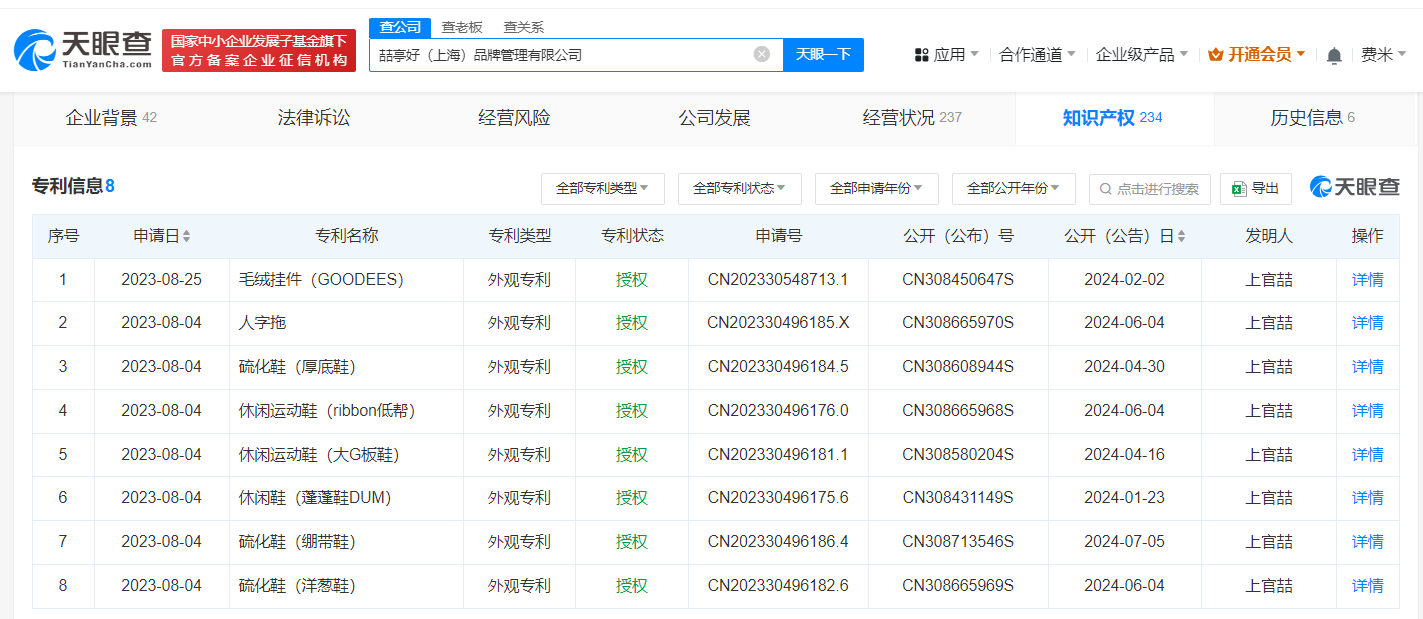The image size is (1423, 619).
Task: Expand the 全部专利状态 filter
Action: coord(740,189)
